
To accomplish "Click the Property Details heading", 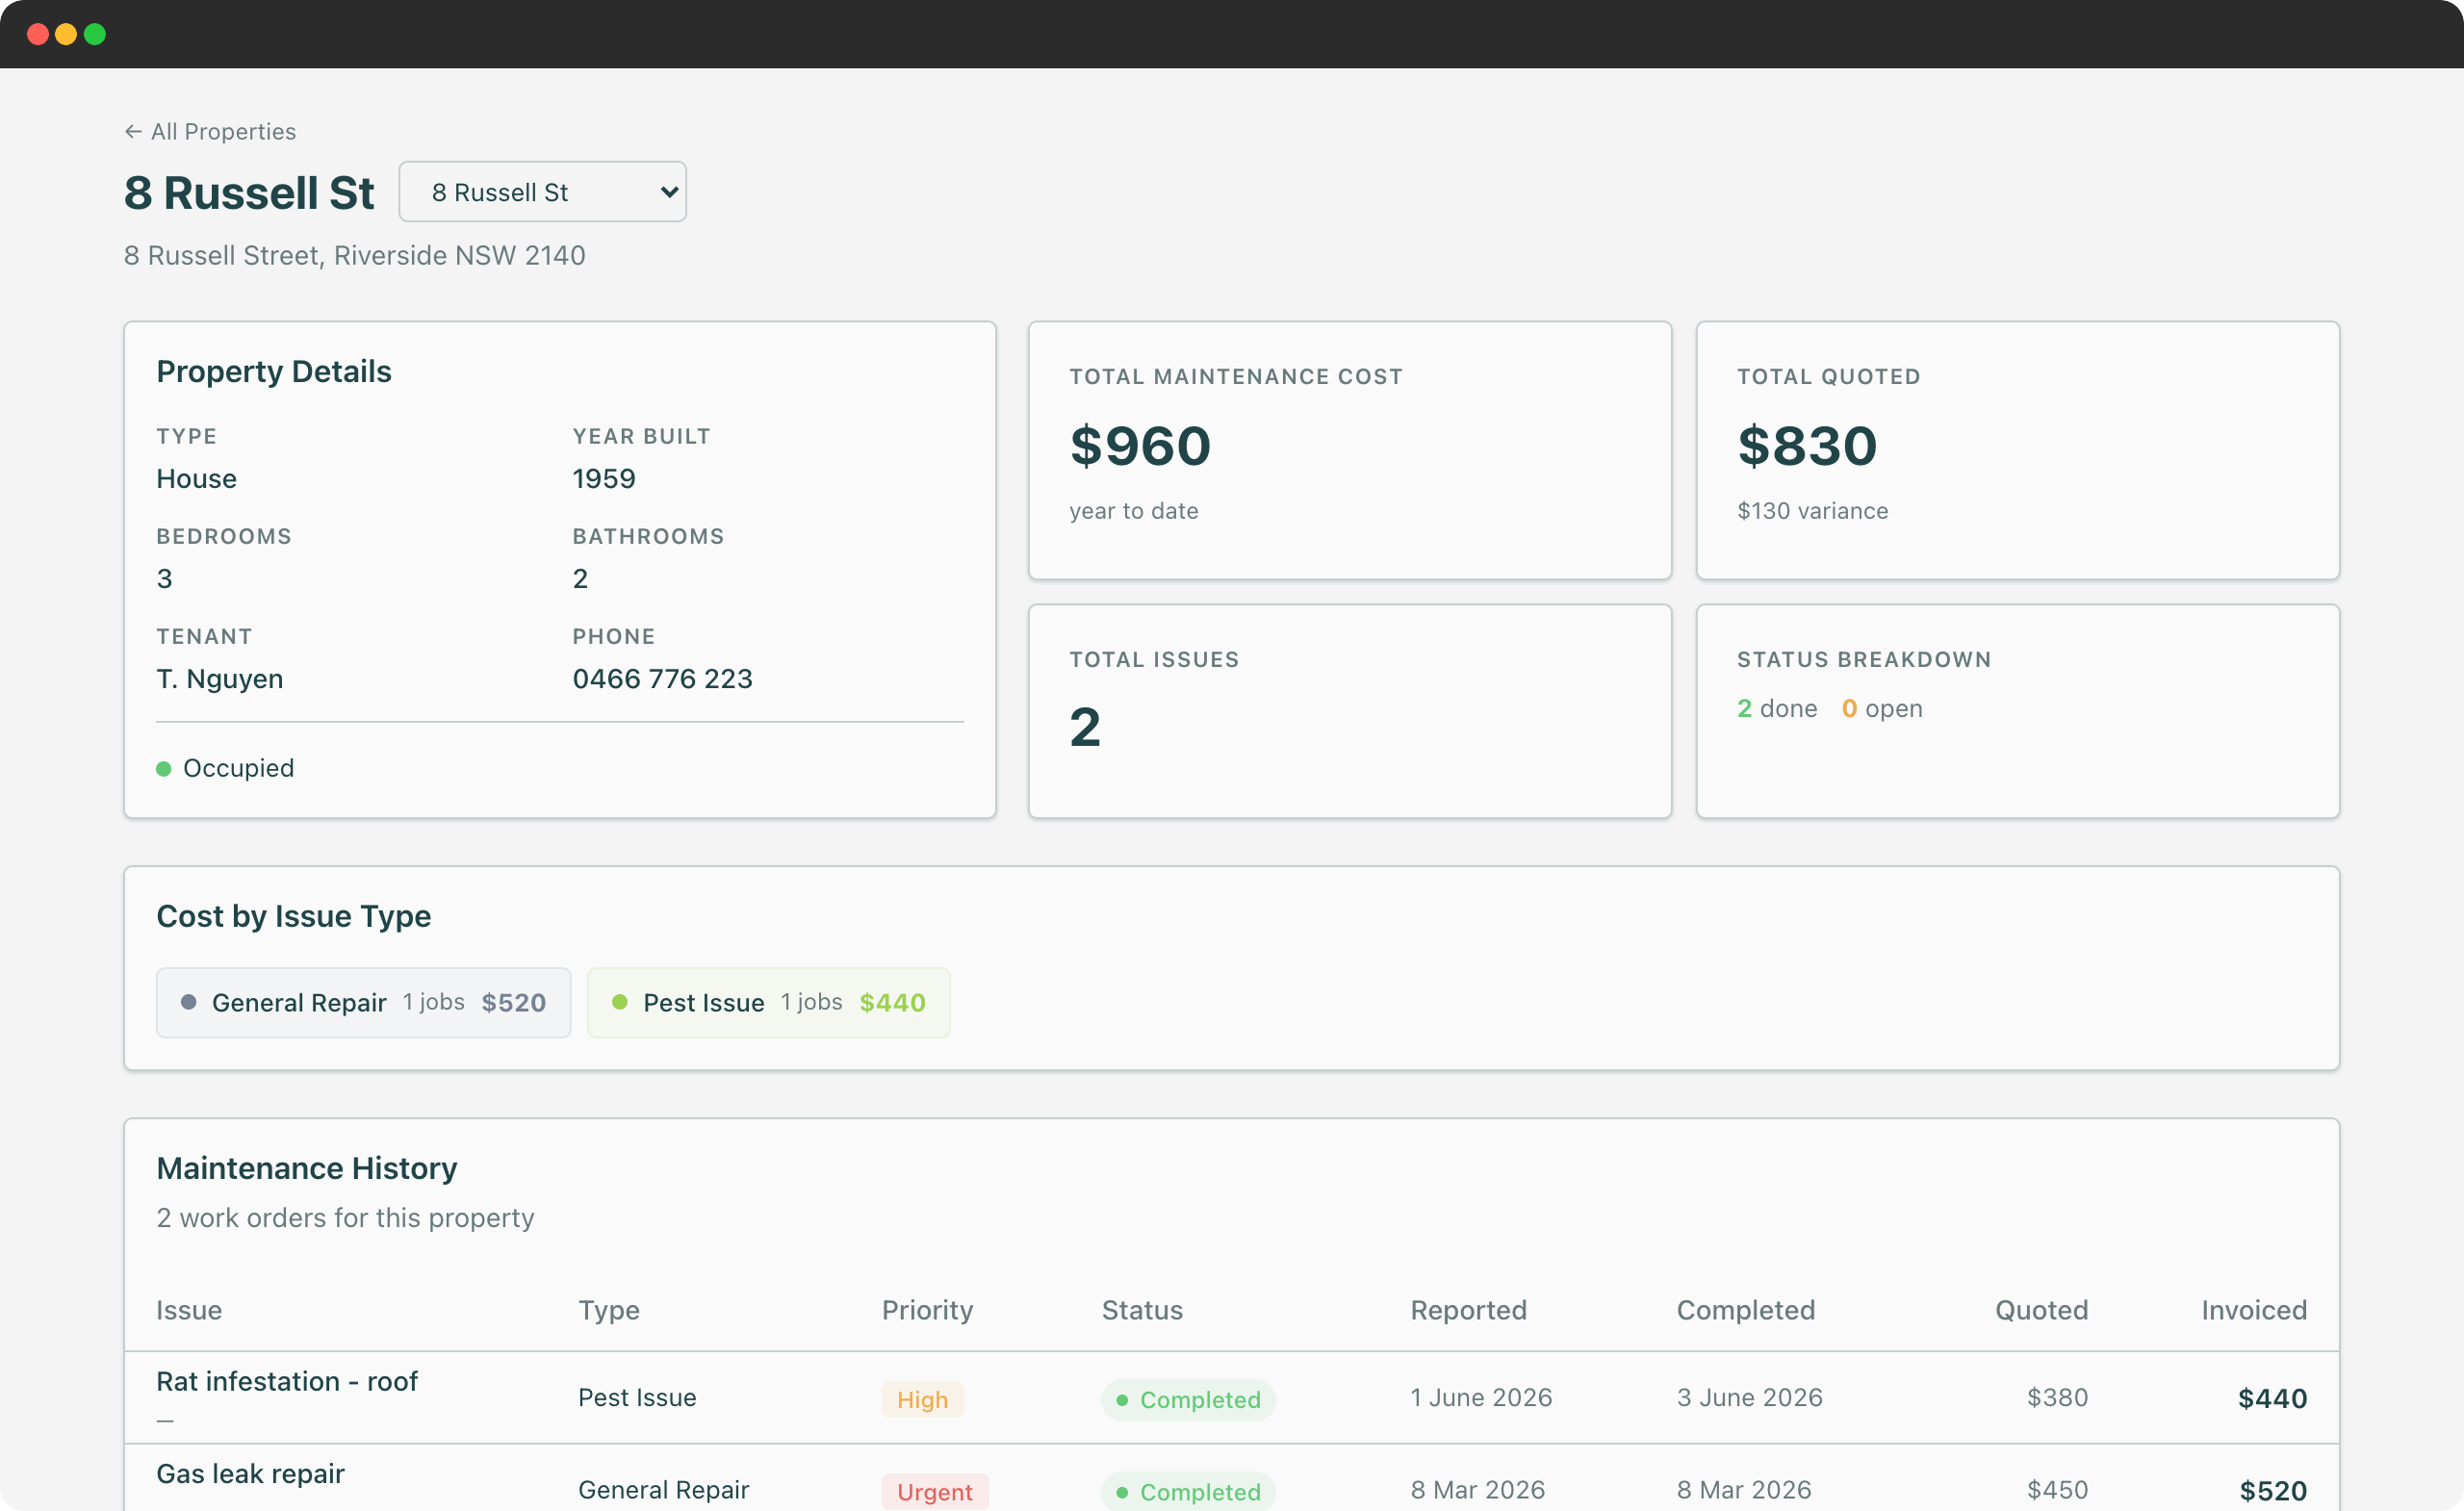I will tap(274, 371).
